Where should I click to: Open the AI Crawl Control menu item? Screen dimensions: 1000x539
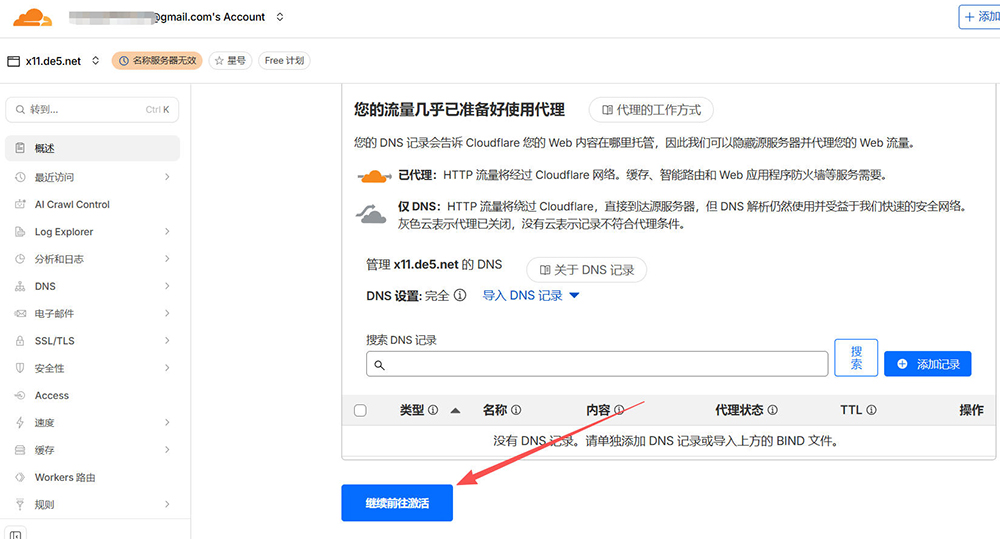coord(72,204)
